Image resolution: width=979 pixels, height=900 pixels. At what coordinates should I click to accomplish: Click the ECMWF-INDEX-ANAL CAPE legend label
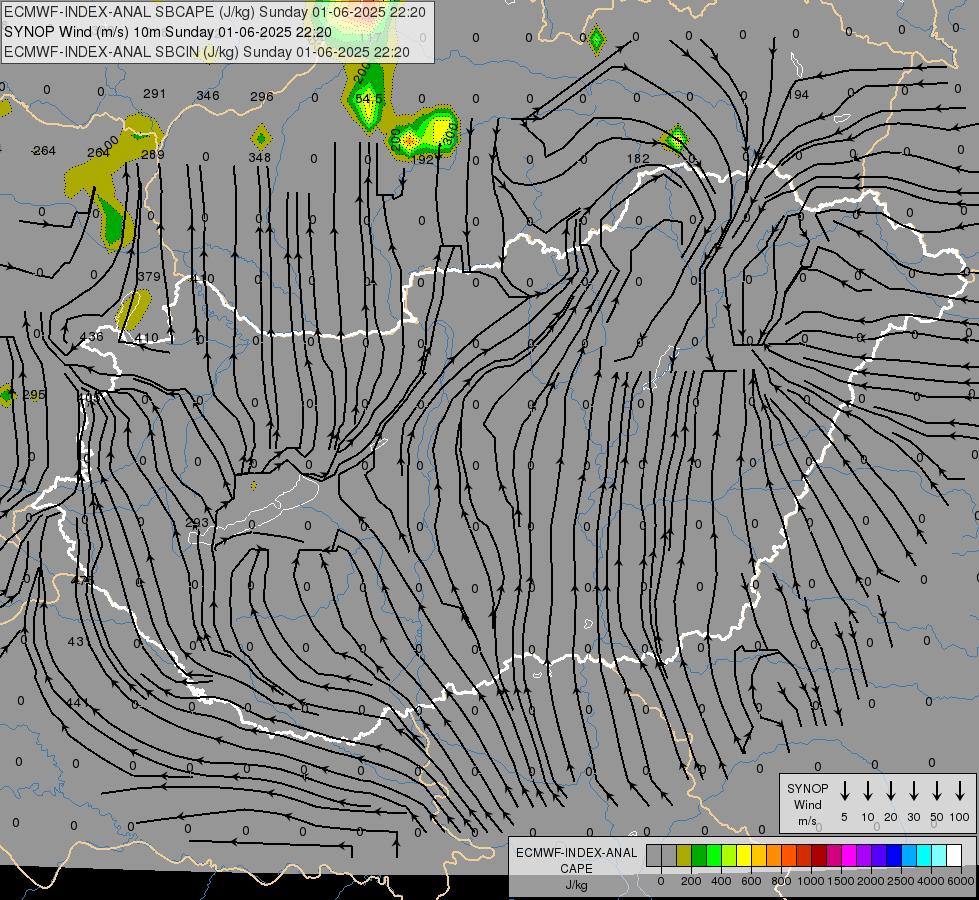576,861
